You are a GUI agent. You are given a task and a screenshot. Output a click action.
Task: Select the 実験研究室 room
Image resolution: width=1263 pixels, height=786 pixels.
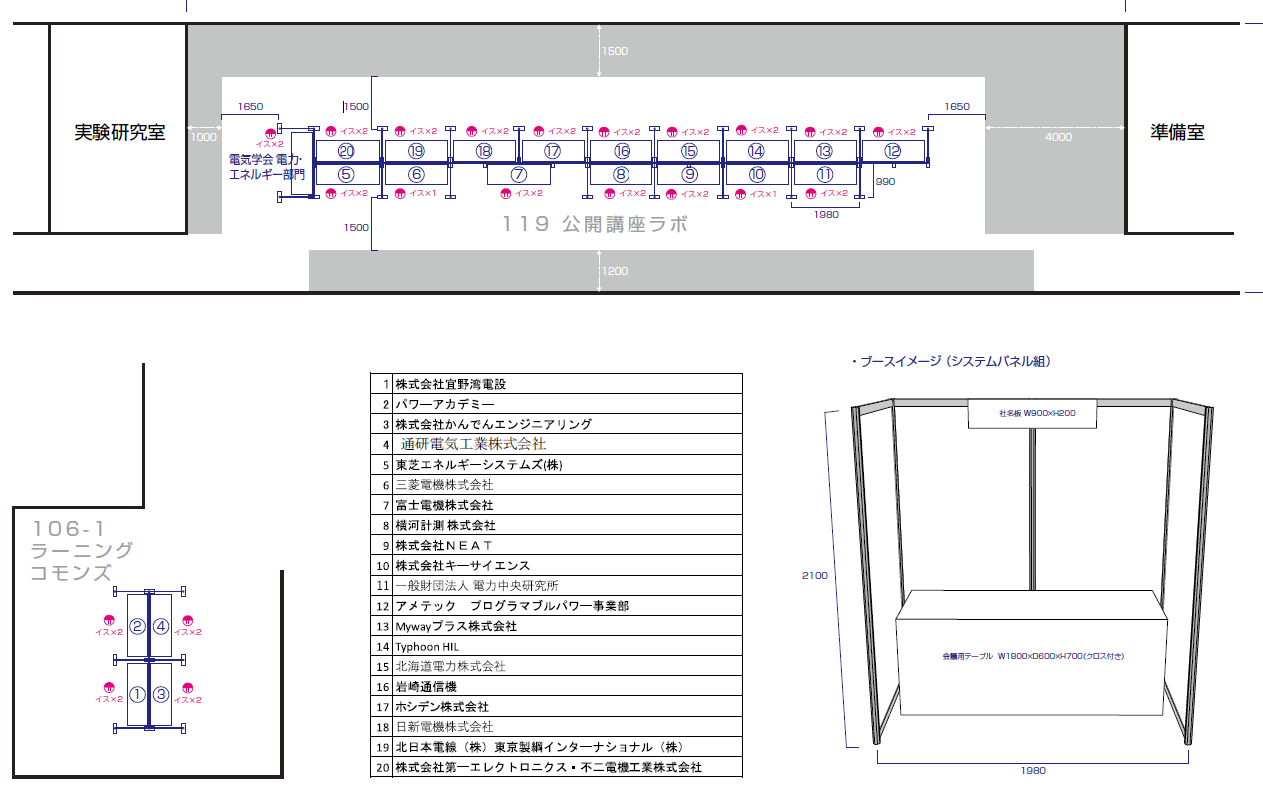tap(119, 132)
